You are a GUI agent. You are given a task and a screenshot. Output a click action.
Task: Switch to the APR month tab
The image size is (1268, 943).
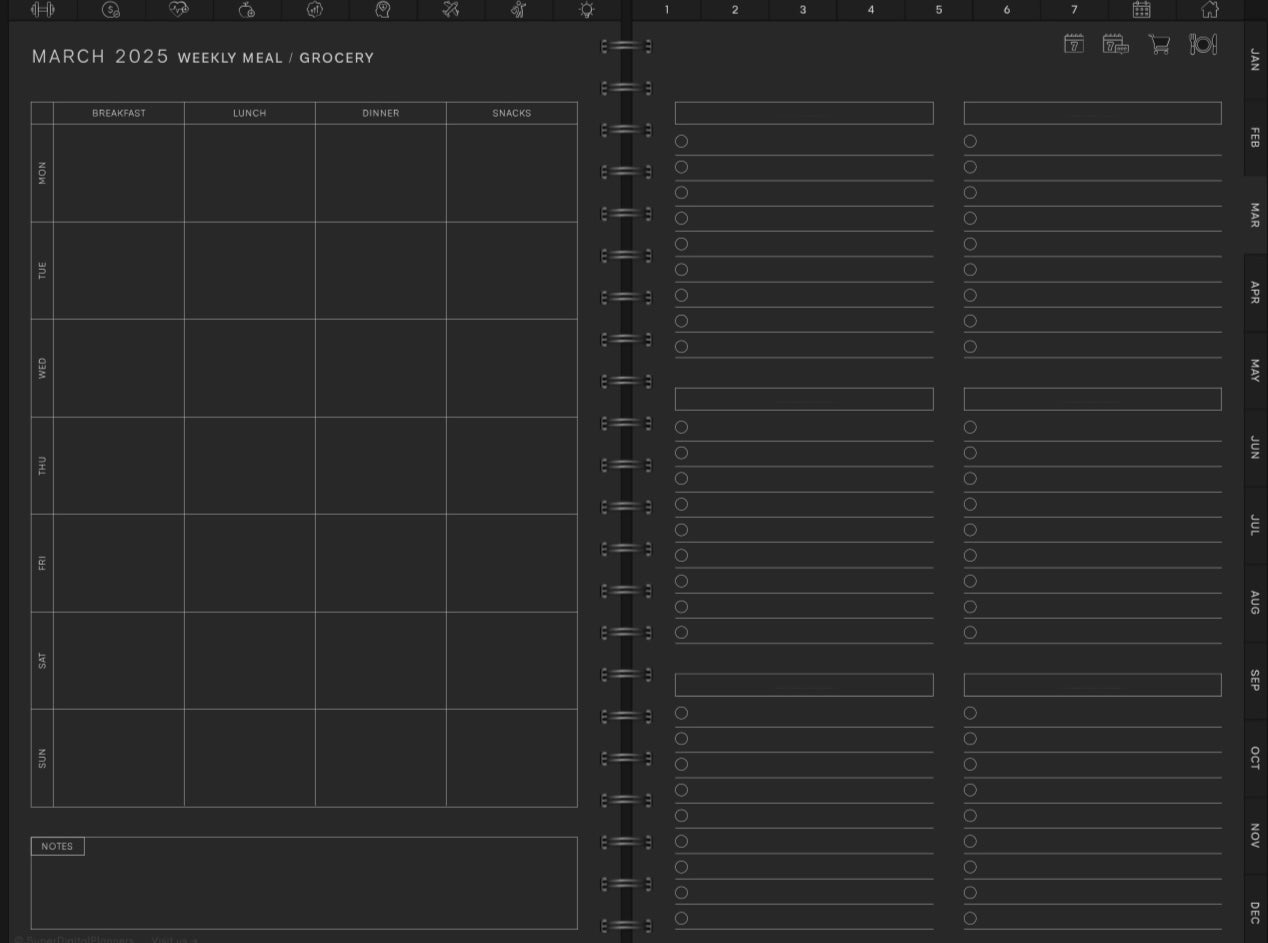click(1255, 292)
